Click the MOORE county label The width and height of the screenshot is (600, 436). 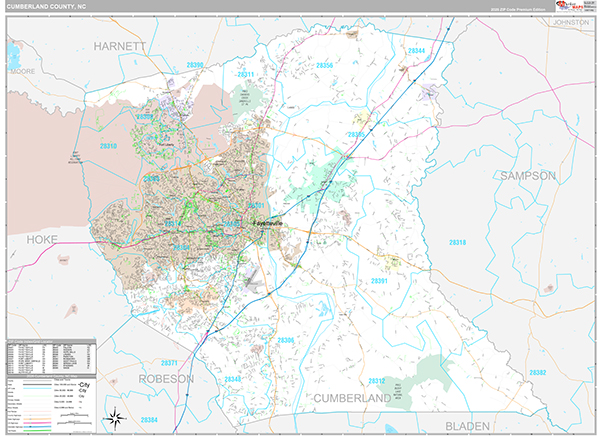[21, 72]
